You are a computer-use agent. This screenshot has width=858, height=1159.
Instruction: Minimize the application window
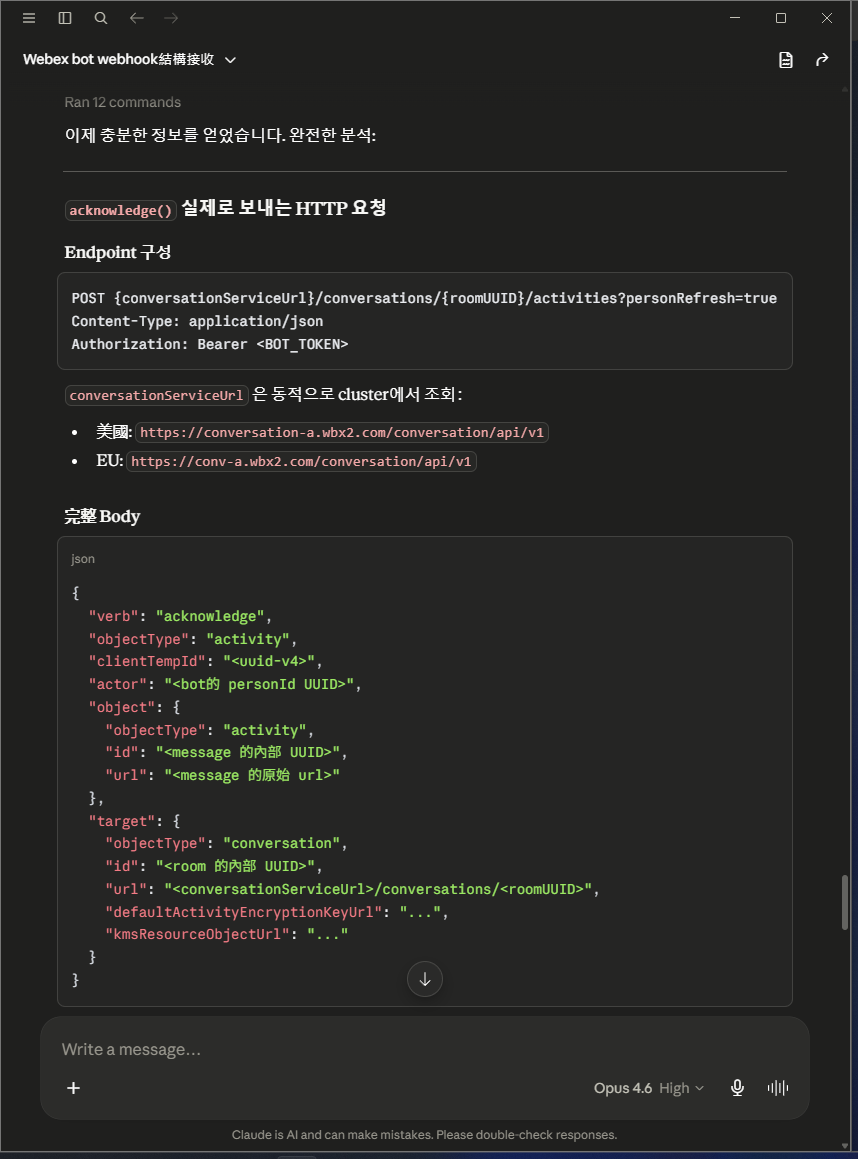point(735,18)
